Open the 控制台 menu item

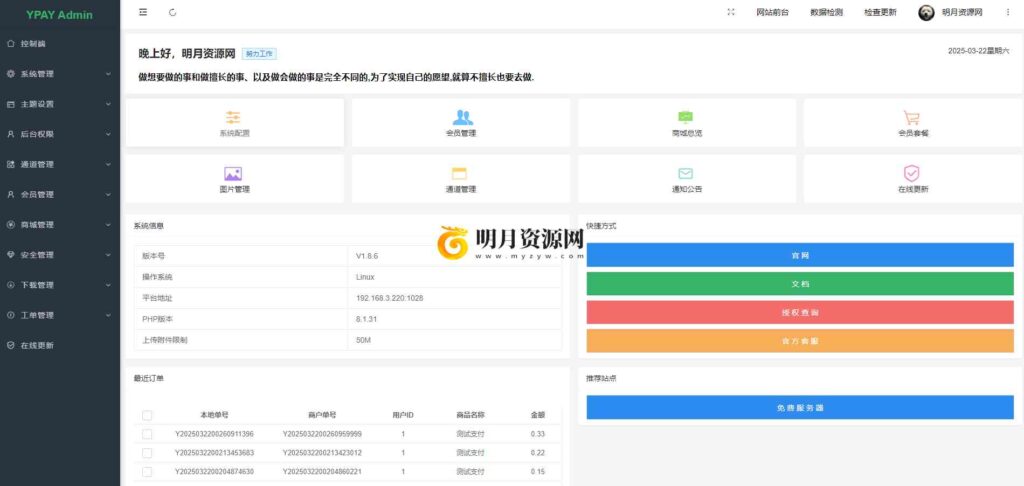tap(60, 44)
